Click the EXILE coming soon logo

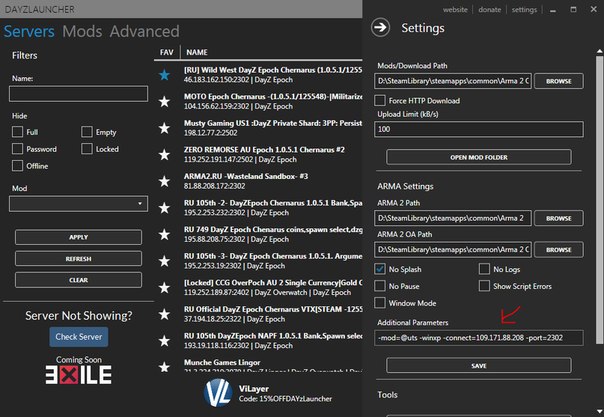coord(79,375)
